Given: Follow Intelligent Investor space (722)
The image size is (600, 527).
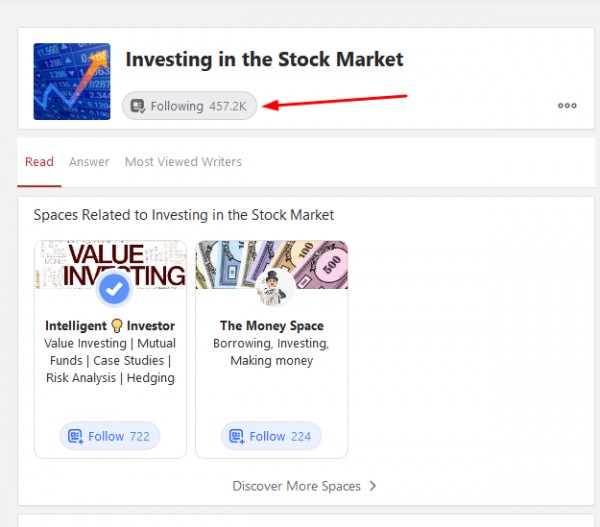Looking at the screenshot, I should 110,436.
